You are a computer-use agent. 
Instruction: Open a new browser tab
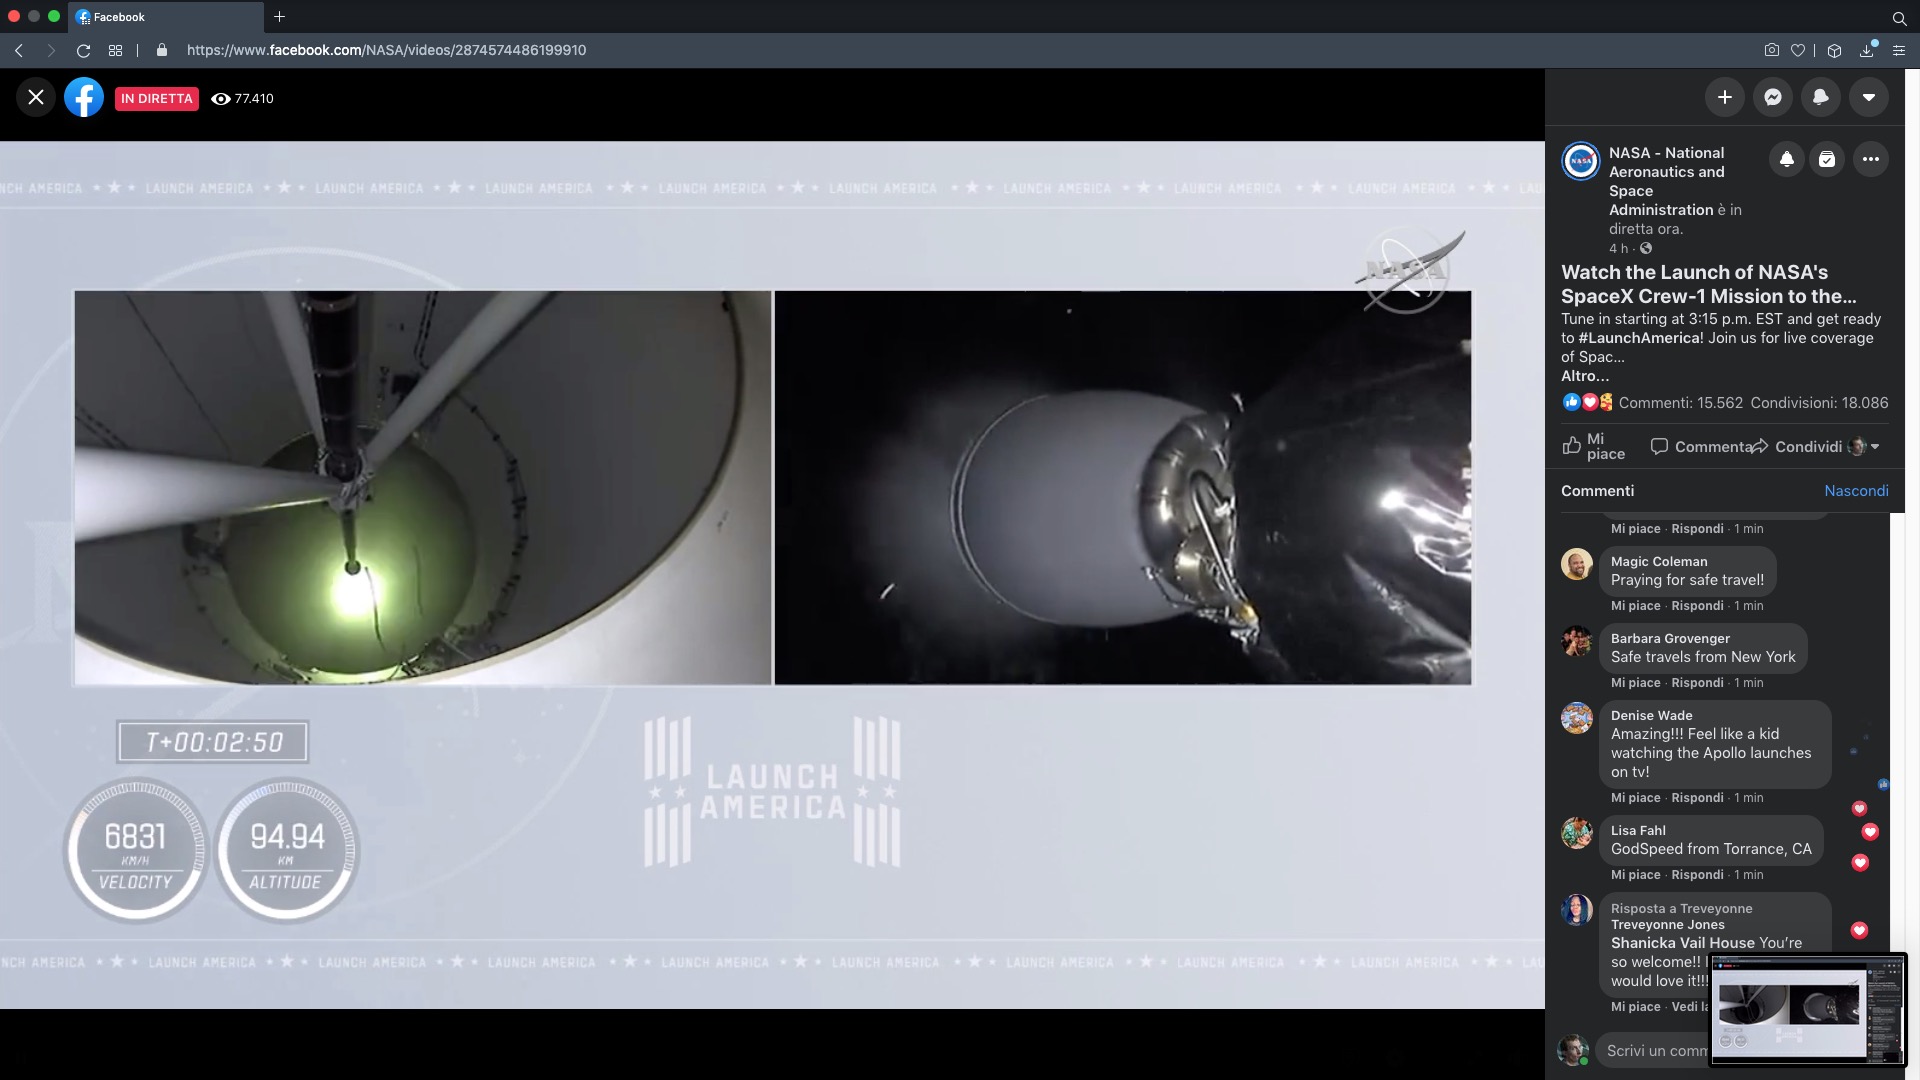pyautogui.click(x=279, y=16)
